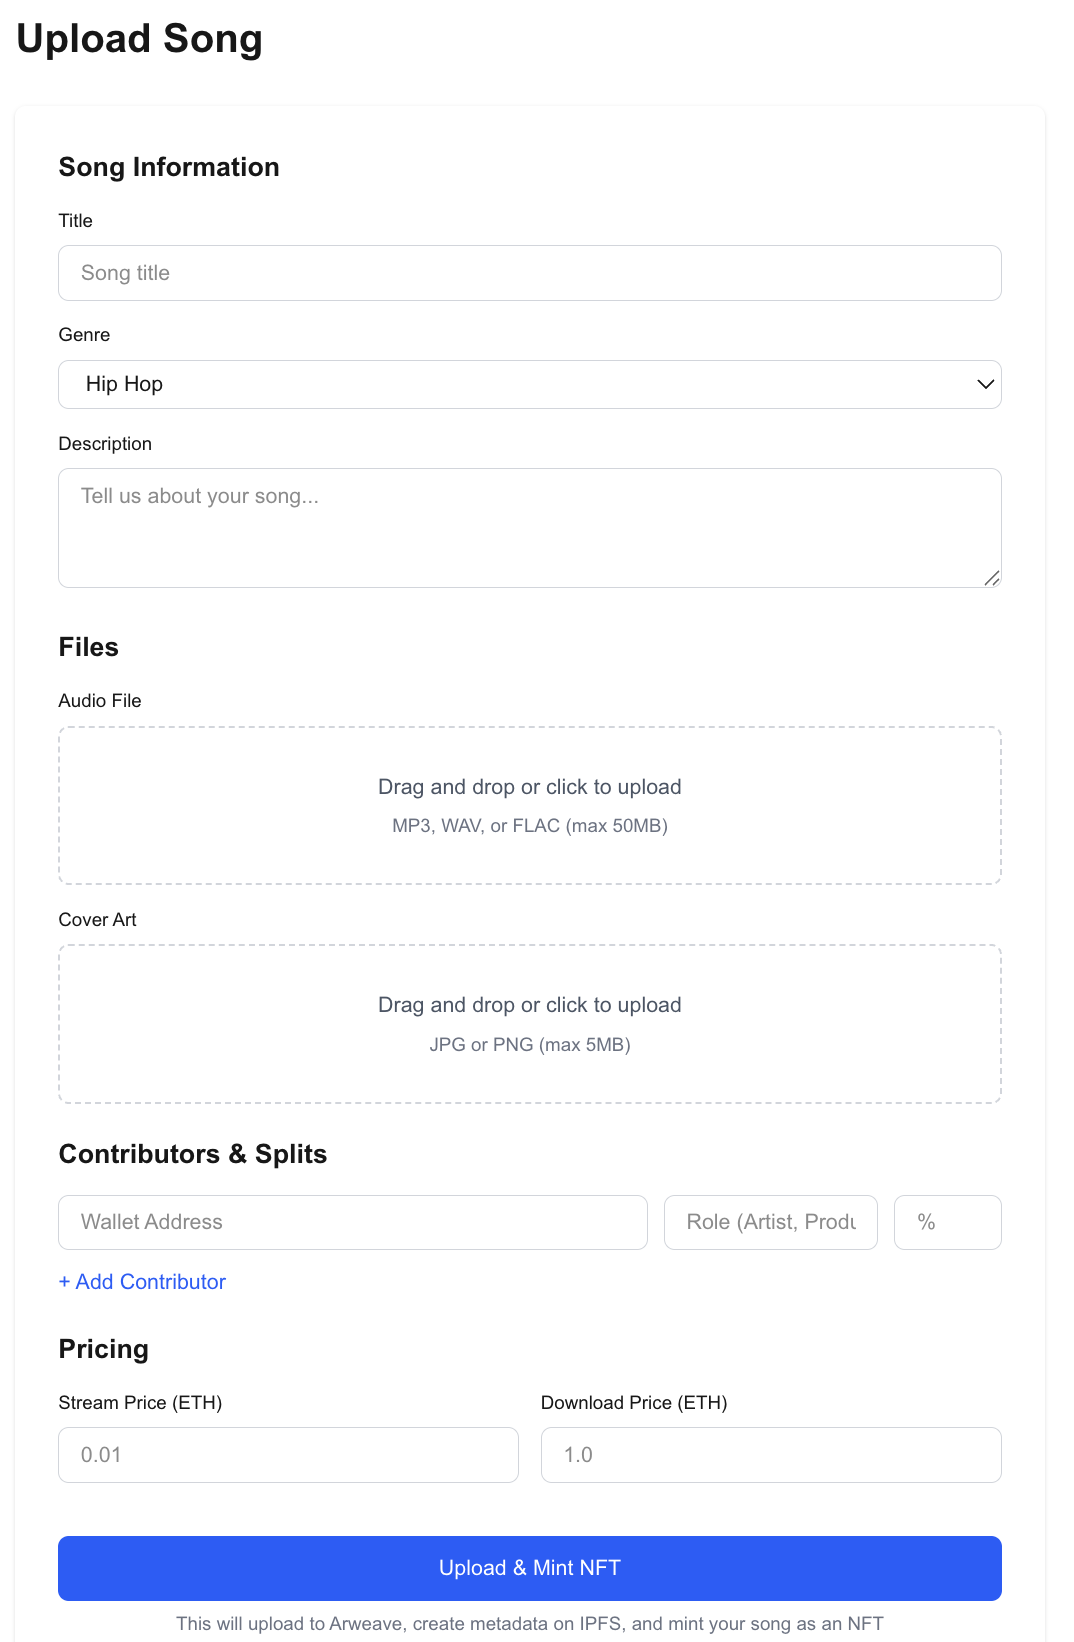This screenshot has width=1074, height=1642.
Task: Click the Arweave upload disclaimer text
Action: click(529, 1623)
